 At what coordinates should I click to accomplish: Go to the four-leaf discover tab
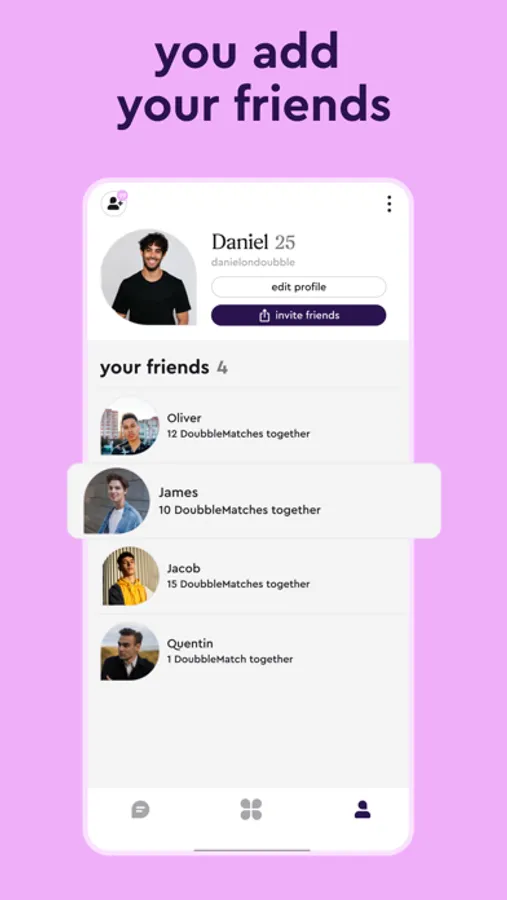pyautogui.click(x=251, y=809)
